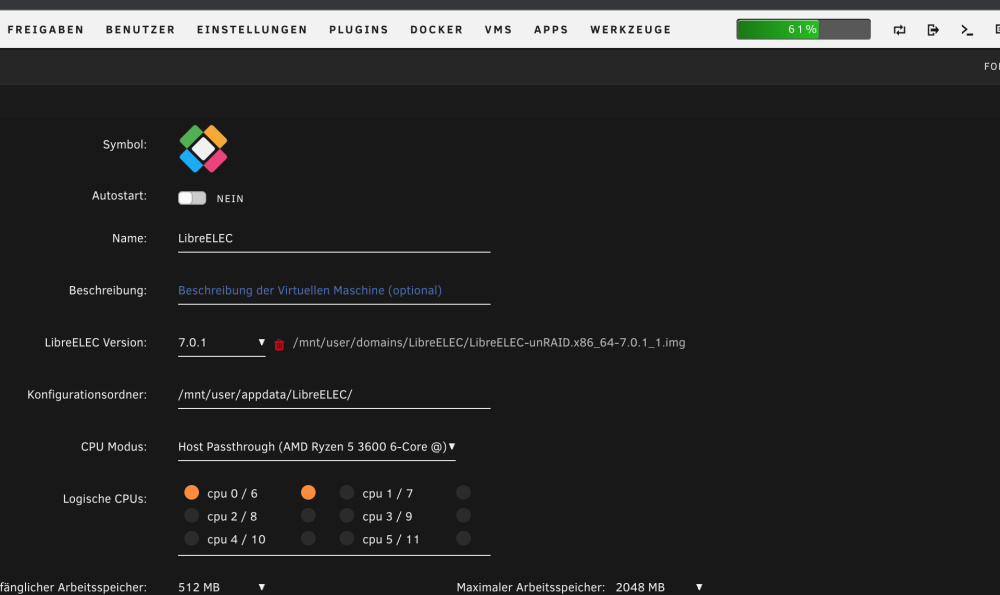This screenshot has height=595, width=1000.
Task: Click the 61% green progress bar
Action: point(804,29)
